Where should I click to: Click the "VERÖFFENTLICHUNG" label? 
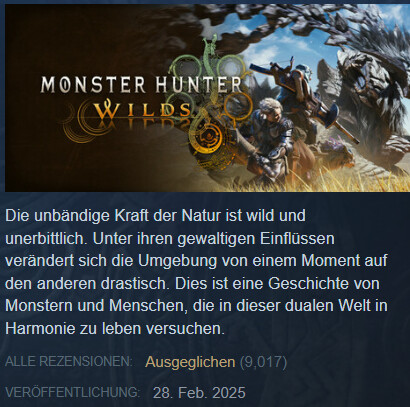point(72,392)
